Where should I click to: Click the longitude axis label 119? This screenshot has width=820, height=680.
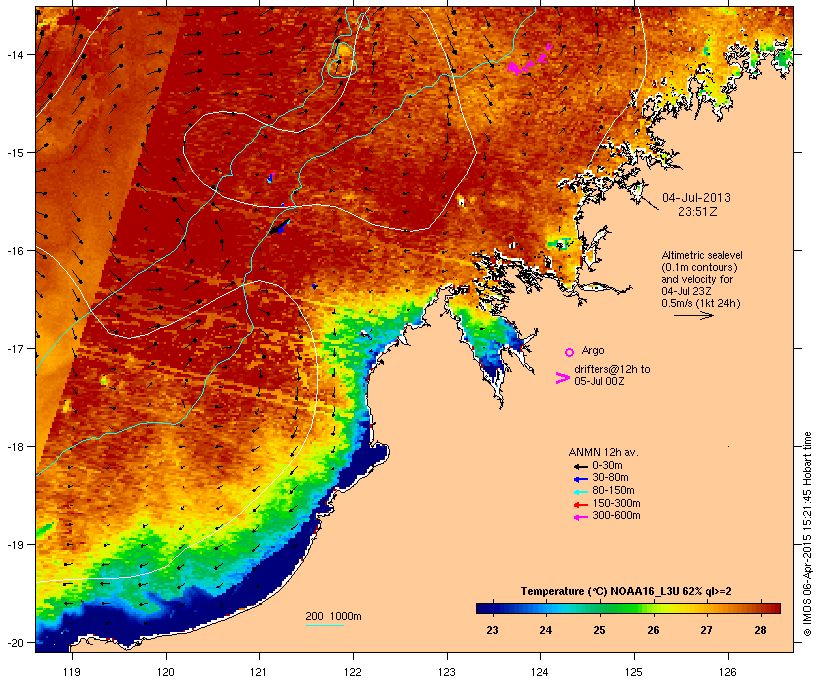pos(72,672)
